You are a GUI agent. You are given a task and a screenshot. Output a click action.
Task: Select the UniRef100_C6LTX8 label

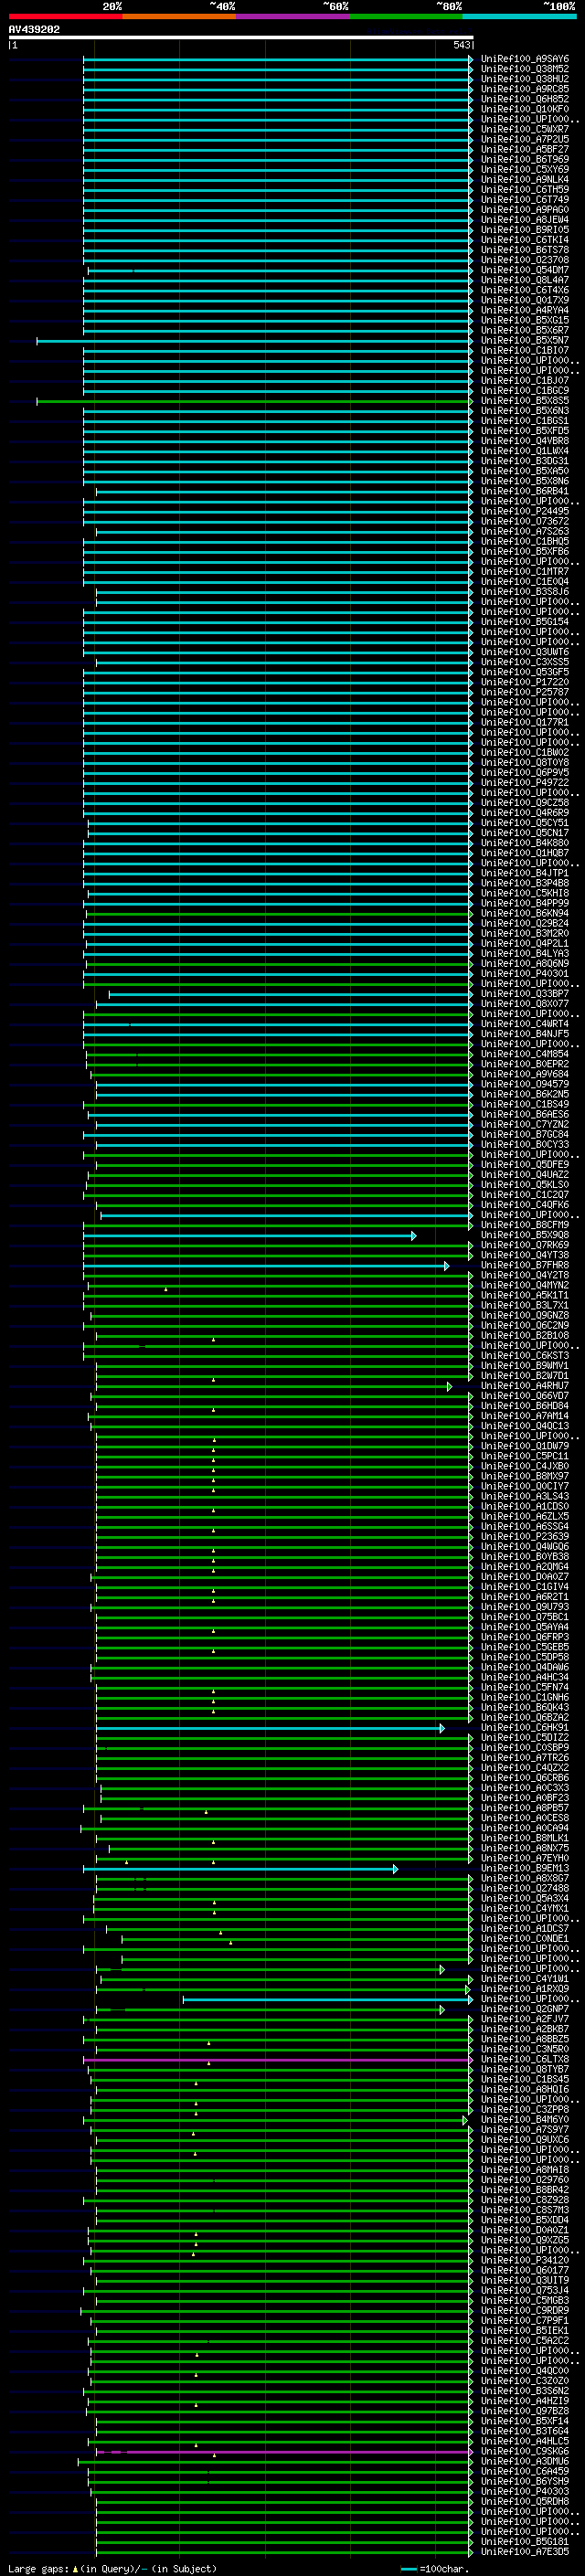pyautogui.click(x=525, y=2059)
